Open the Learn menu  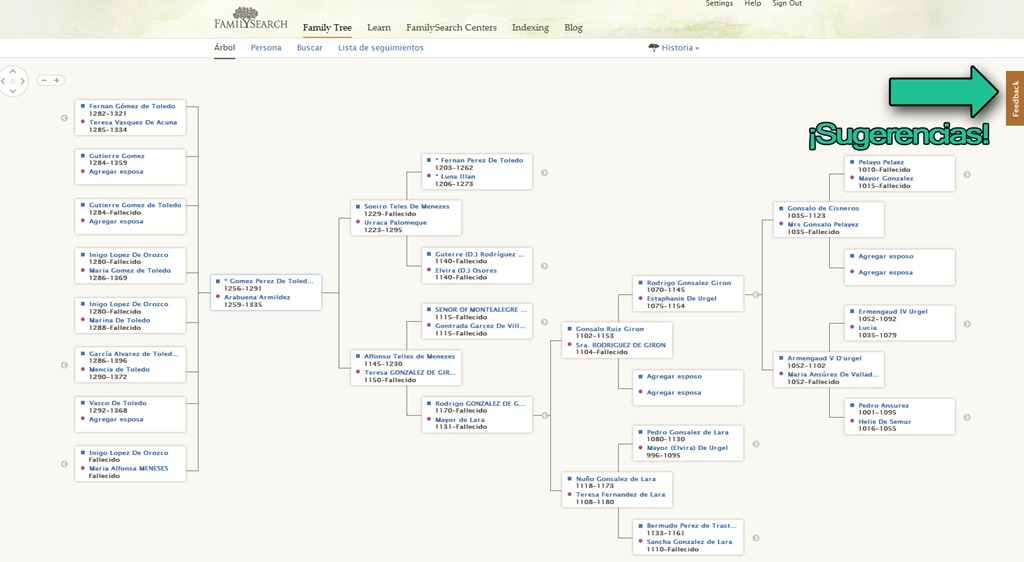point(379,27)
